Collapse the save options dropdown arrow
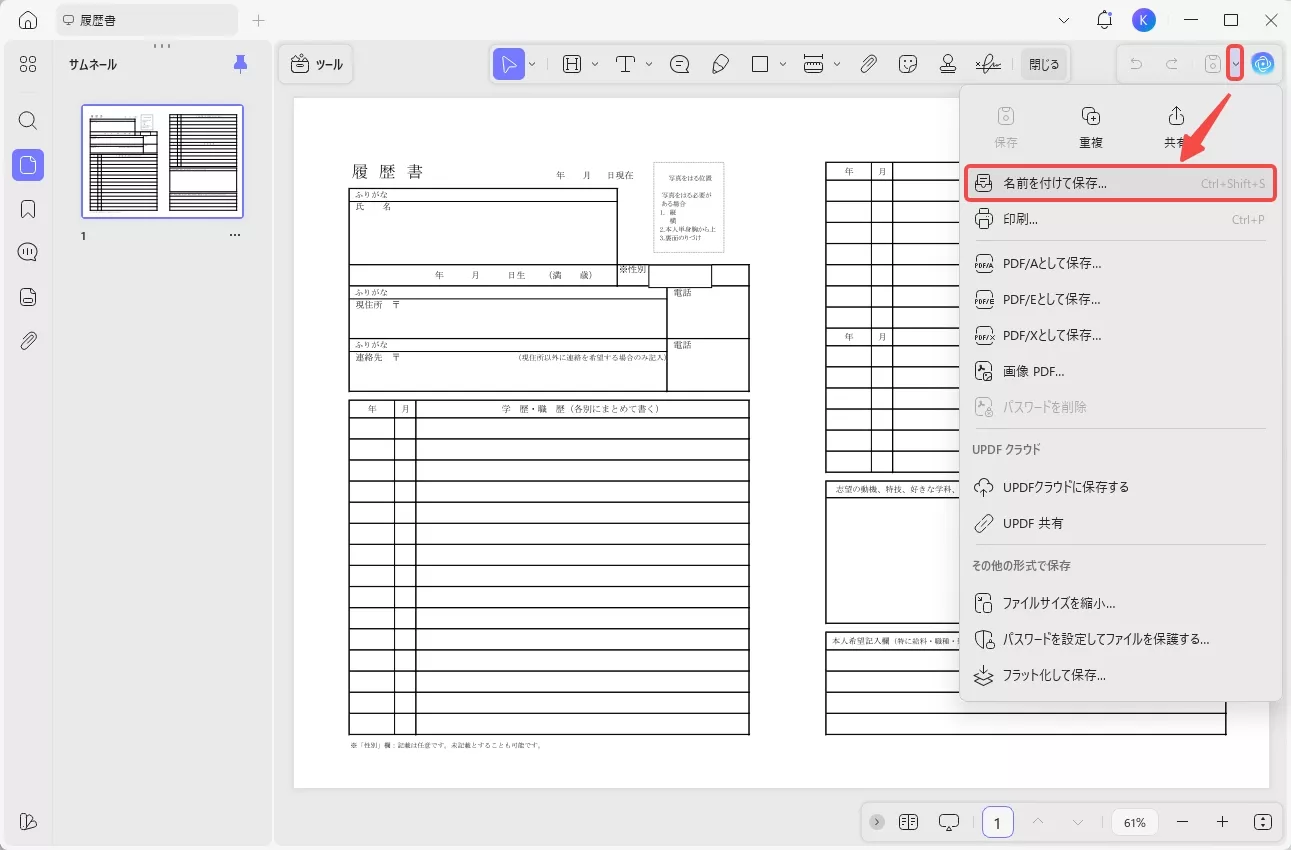This screenshot has height=850, width=1291. coord(1235,64)
